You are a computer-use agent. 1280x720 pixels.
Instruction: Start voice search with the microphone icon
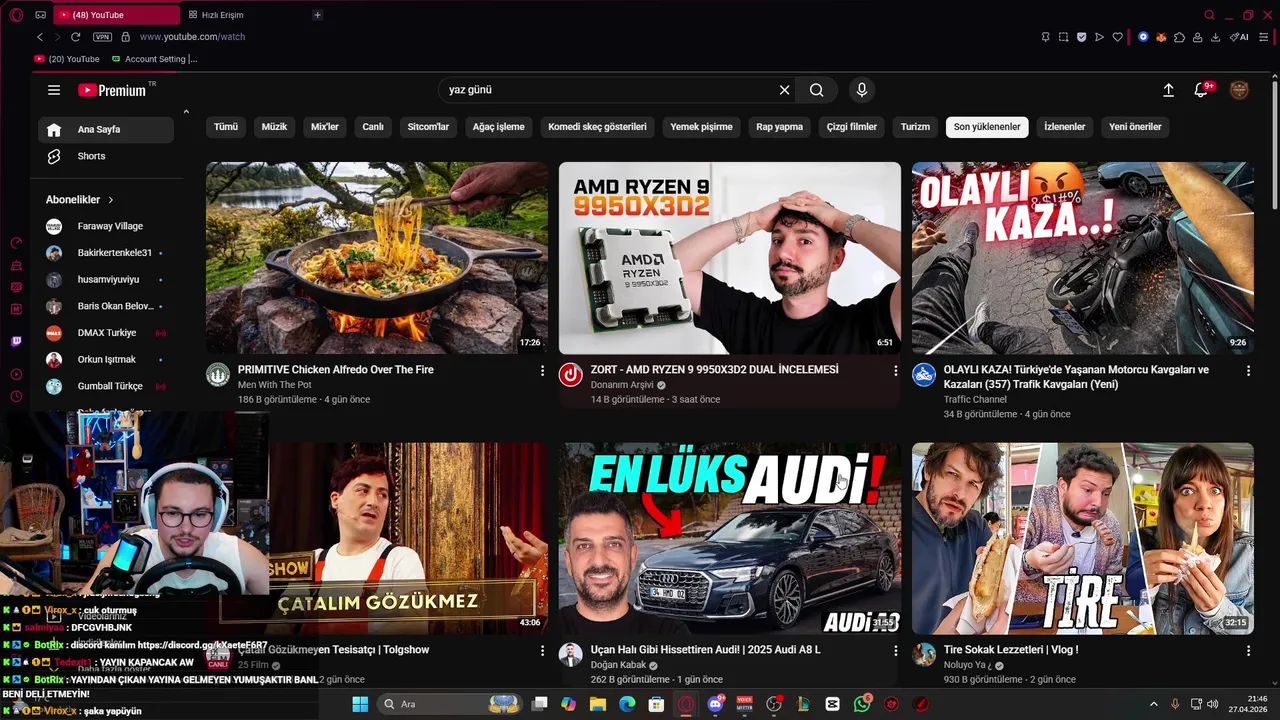862,90
